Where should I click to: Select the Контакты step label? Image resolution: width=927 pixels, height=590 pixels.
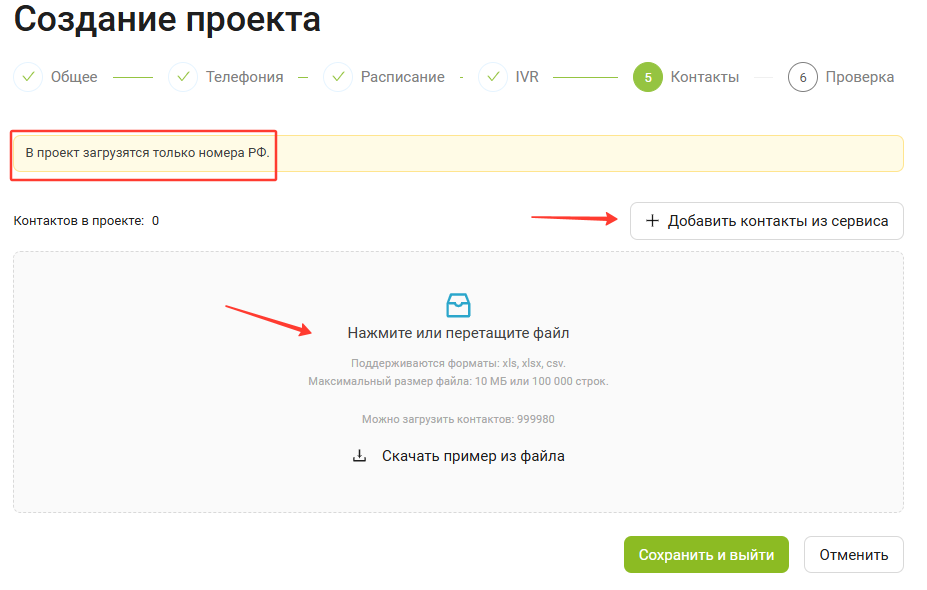(x=704, y=77)
